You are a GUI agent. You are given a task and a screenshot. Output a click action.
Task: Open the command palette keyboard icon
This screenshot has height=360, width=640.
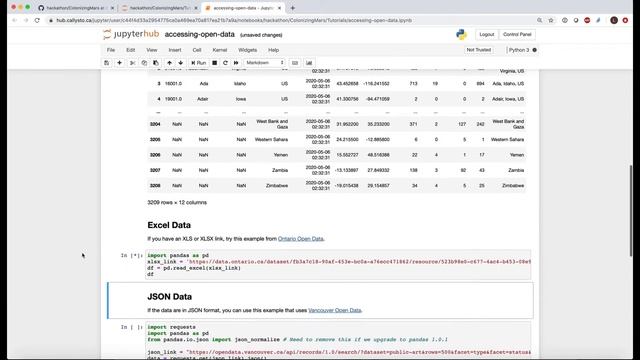pyautogui.click(x=295, y=63)
